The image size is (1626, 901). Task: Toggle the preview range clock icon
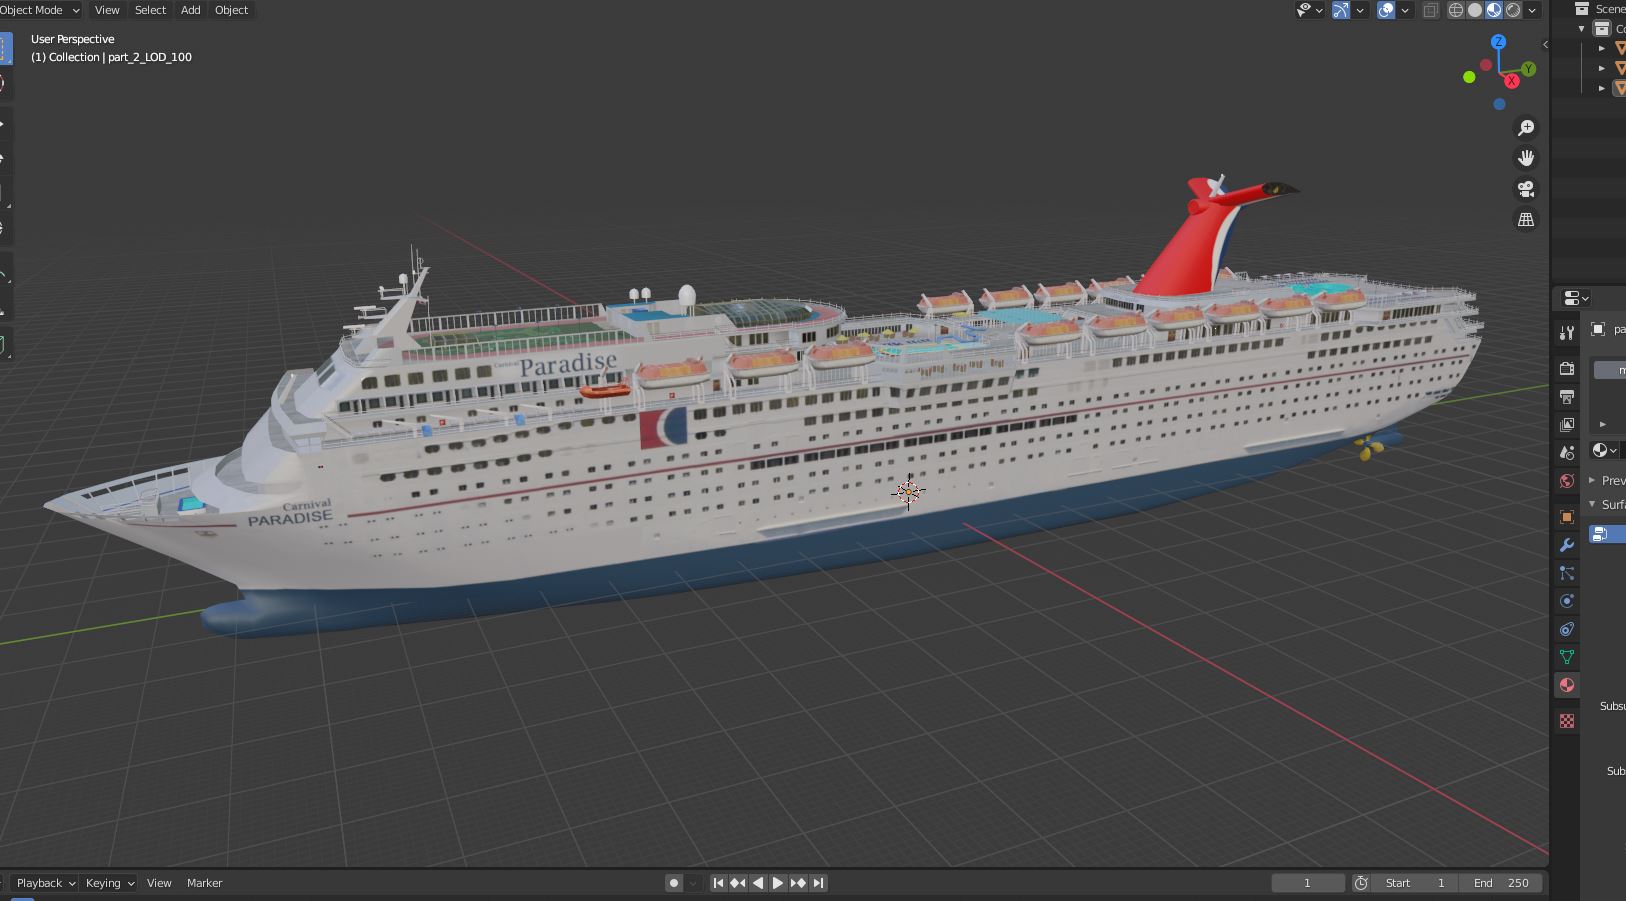[1361, 883]
